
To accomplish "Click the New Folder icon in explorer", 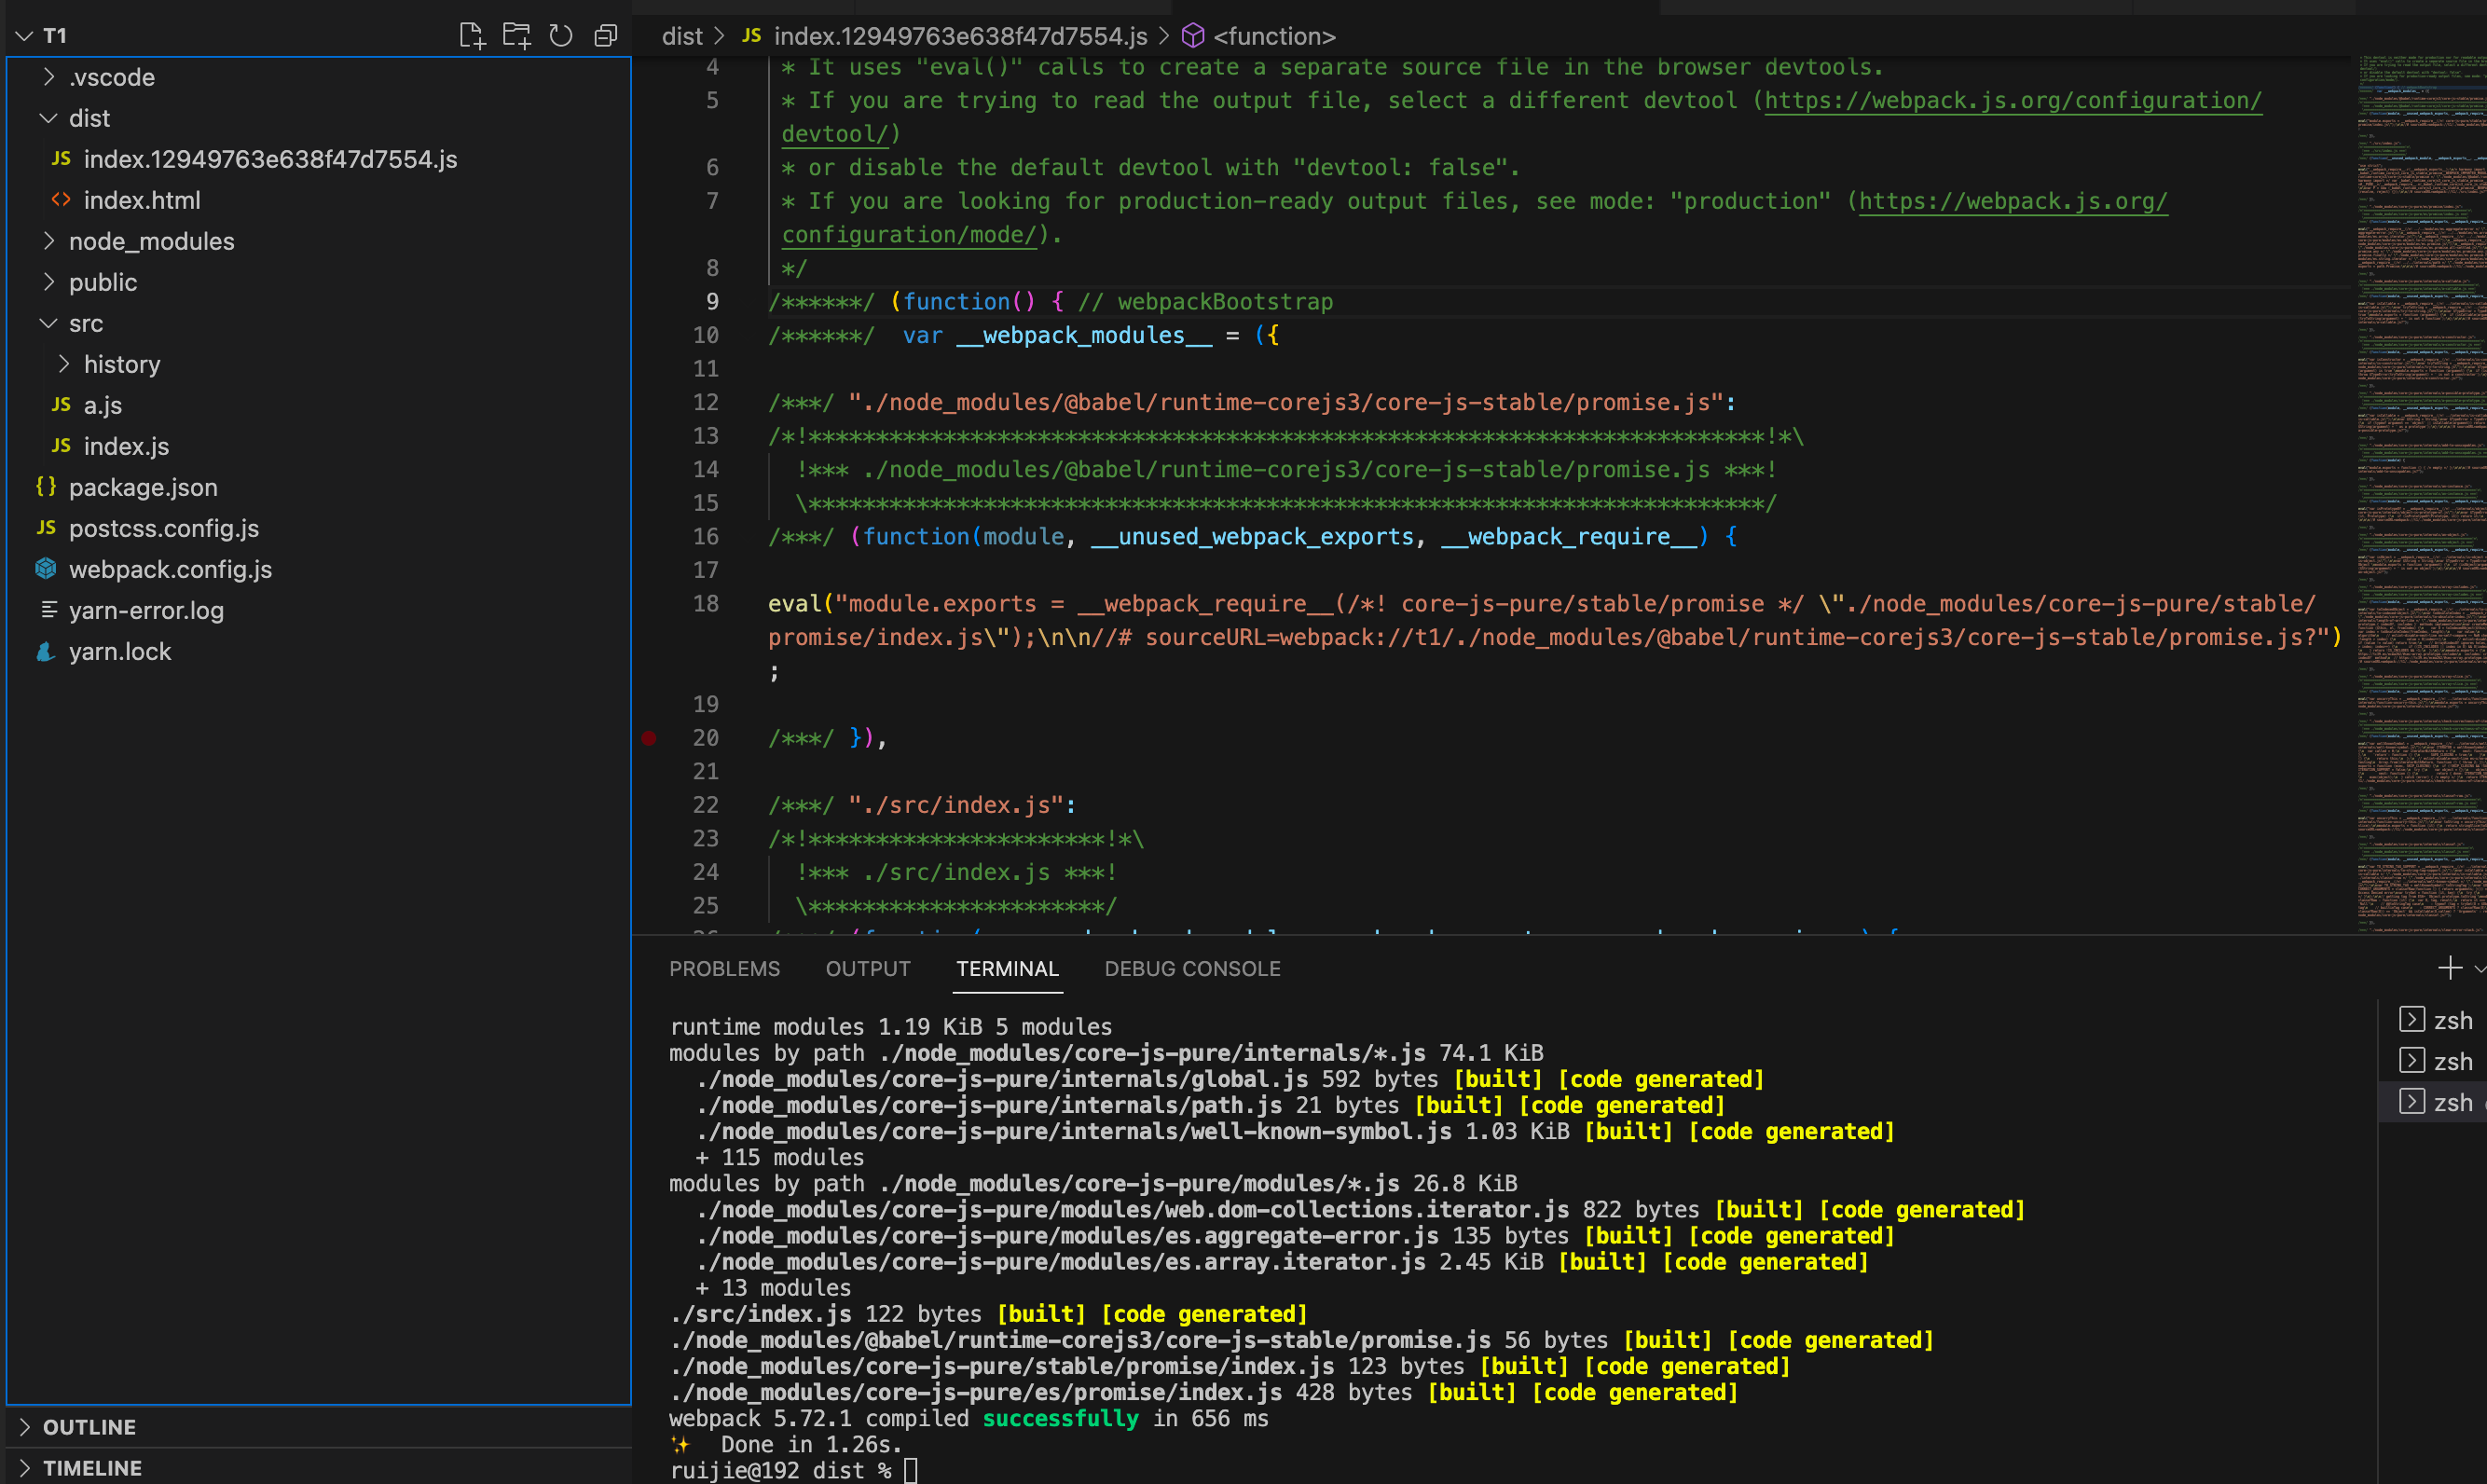I will [516, 36].
